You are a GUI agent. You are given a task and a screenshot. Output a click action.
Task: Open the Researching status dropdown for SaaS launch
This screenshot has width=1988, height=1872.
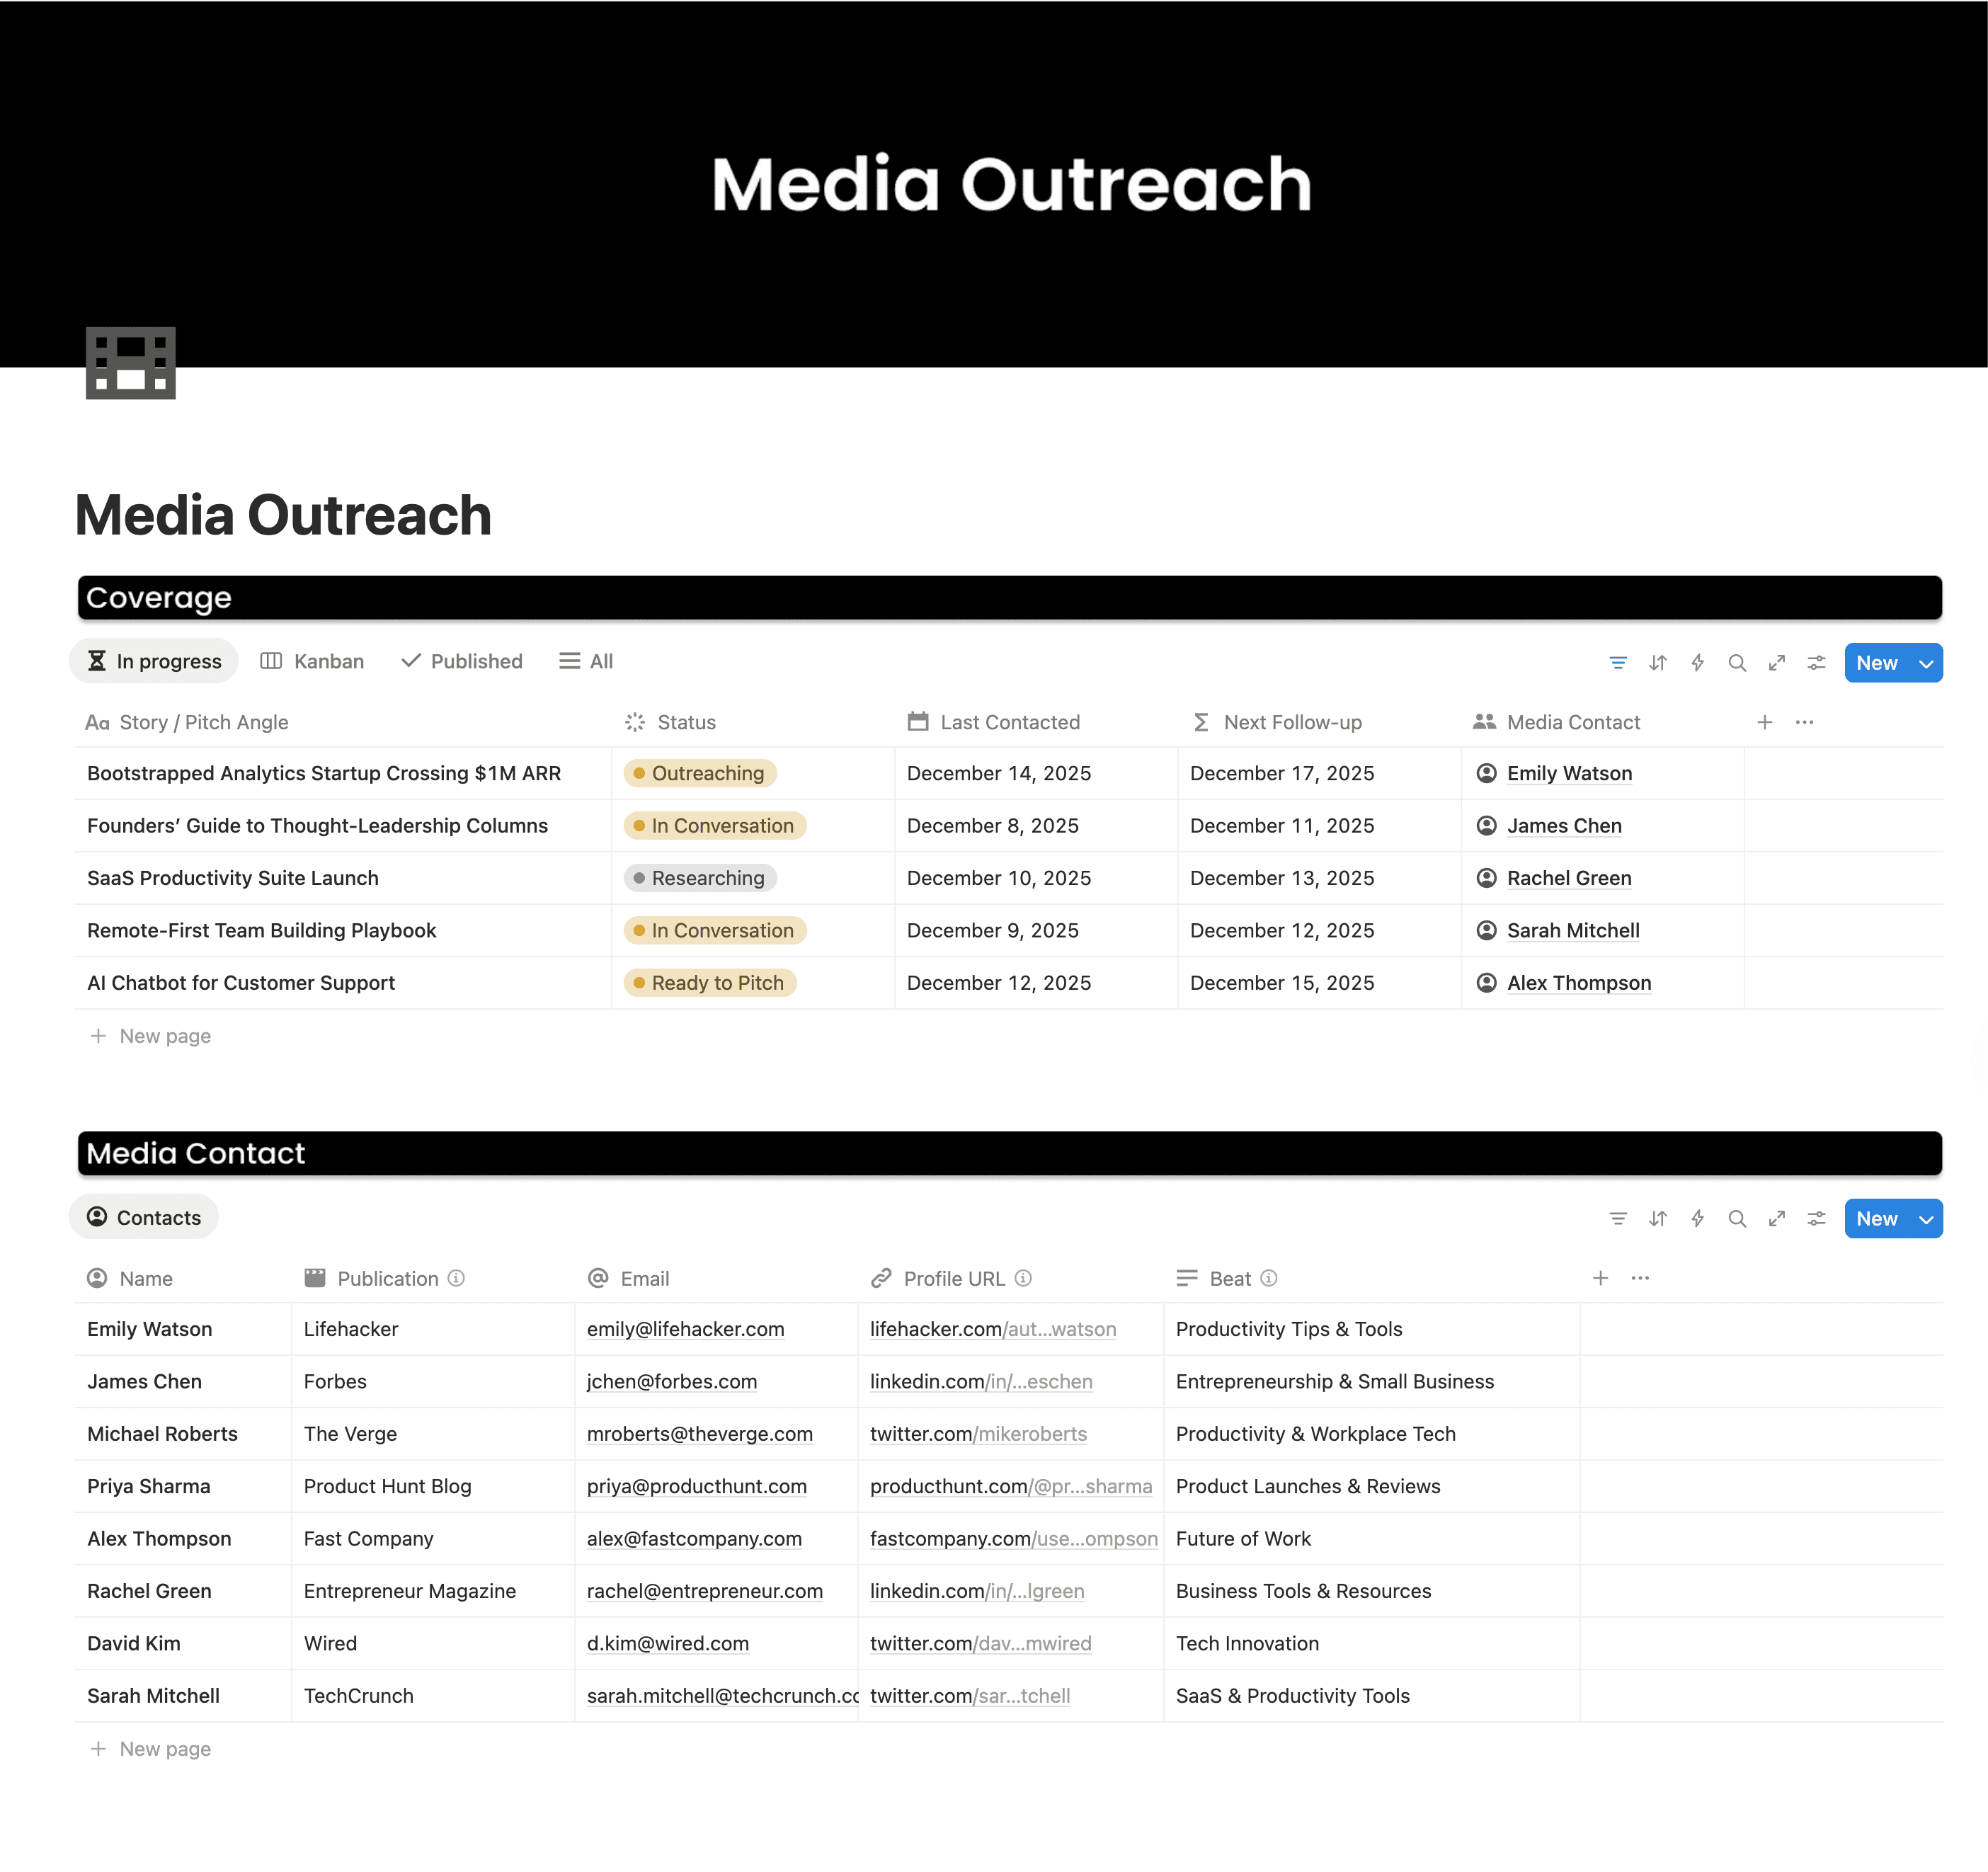[x=700, y=878]
